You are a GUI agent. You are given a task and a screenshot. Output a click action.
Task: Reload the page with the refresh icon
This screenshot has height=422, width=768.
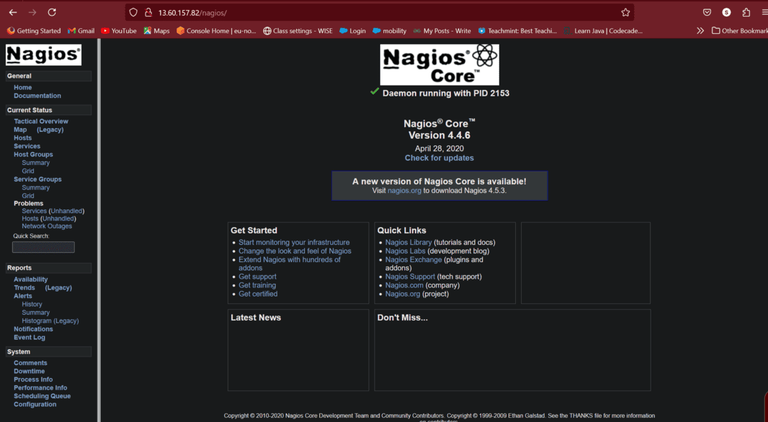[x=52, y=12]
